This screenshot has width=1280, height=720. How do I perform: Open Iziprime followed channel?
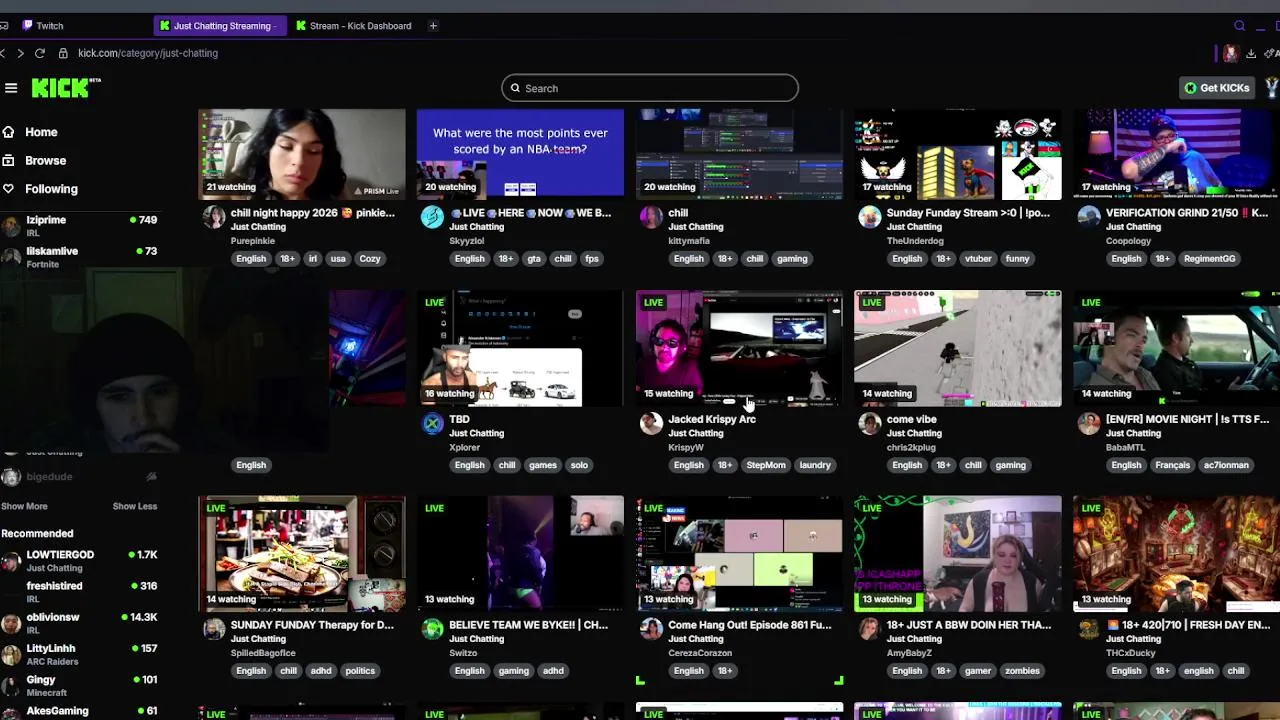pos(80,226)
